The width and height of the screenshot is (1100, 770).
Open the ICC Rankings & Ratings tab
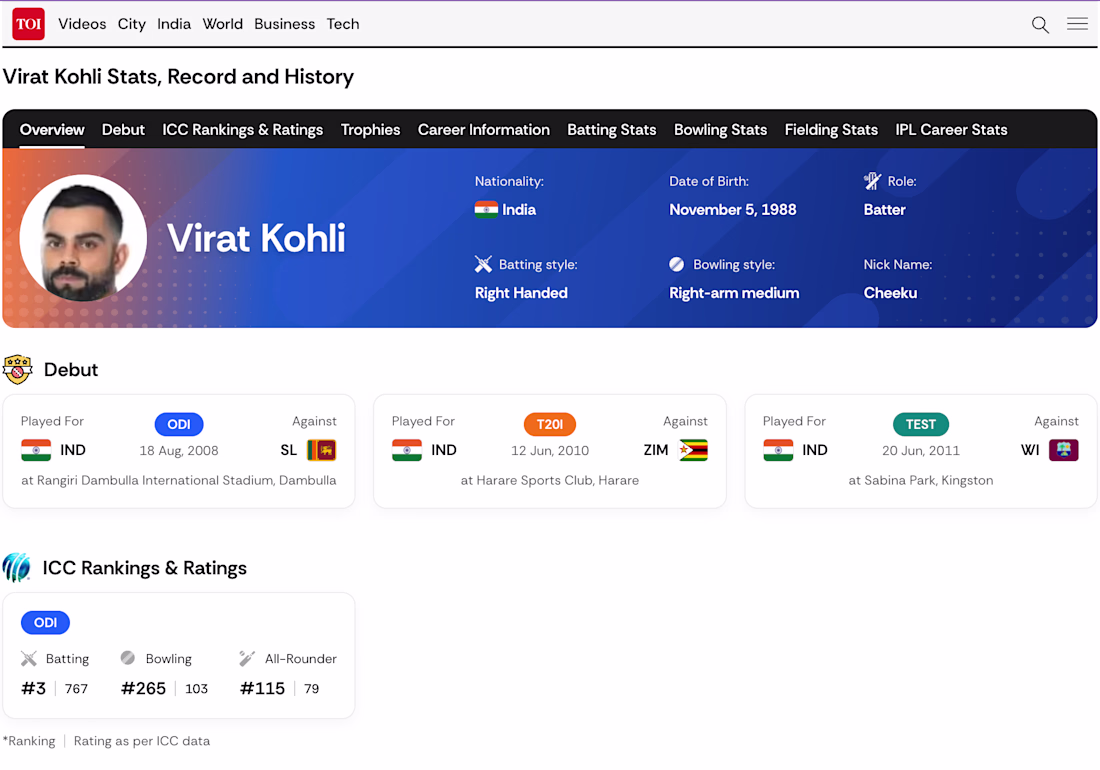[243, 130]
